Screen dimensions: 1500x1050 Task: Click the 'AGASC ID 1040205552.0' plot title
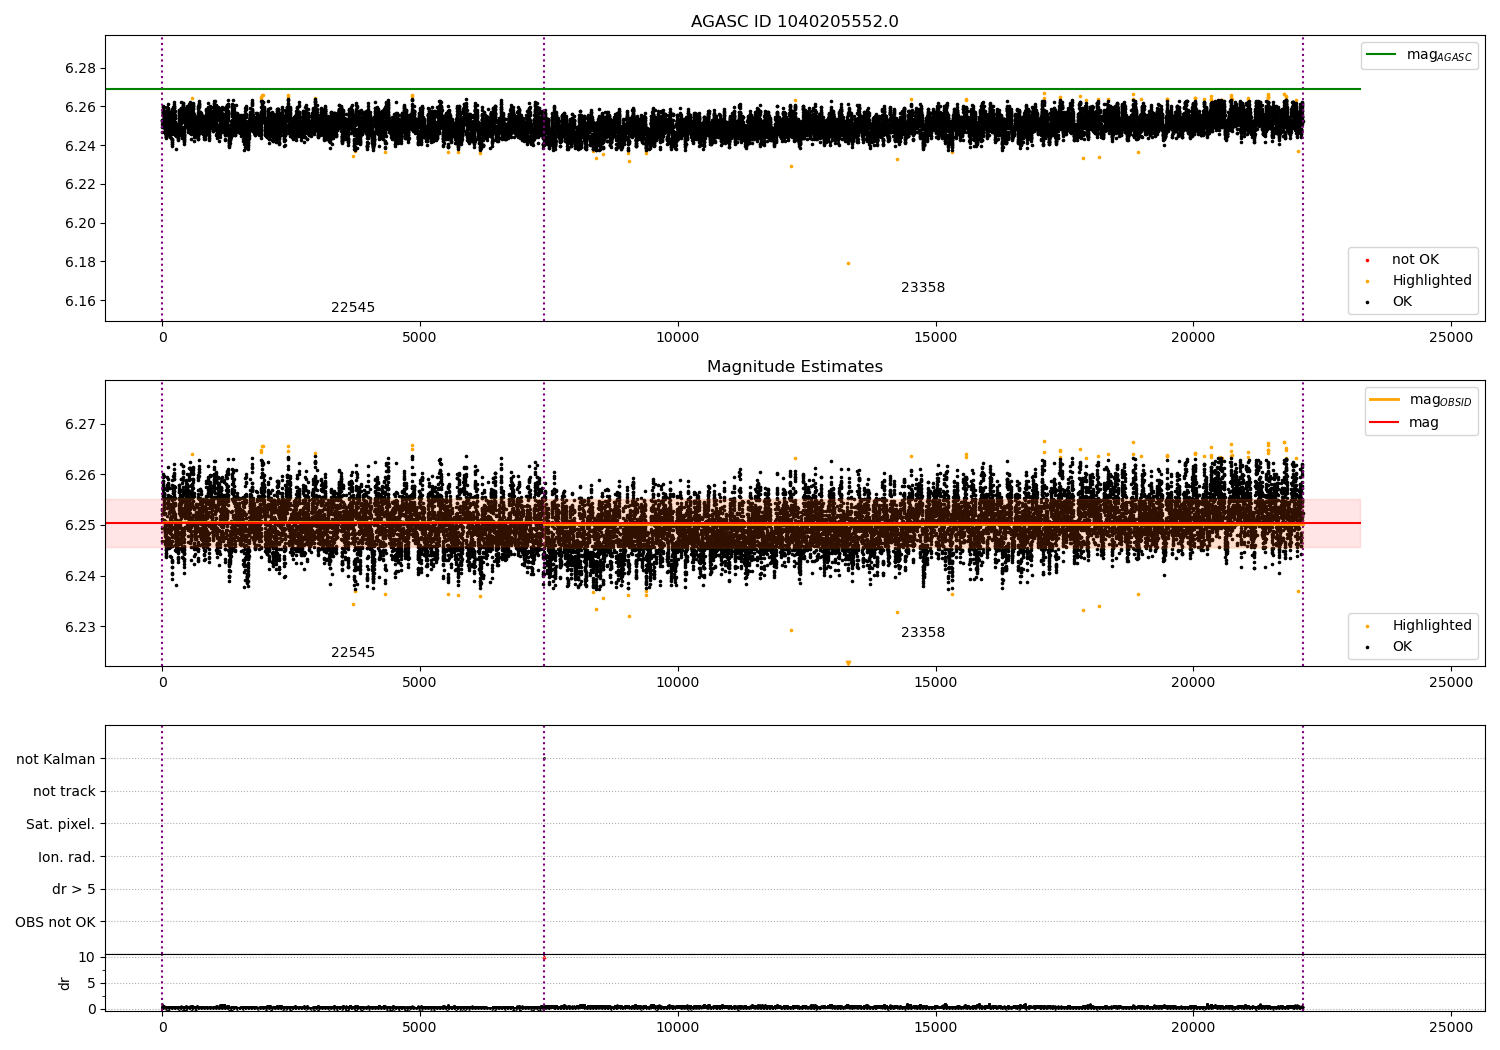[794, 22]
